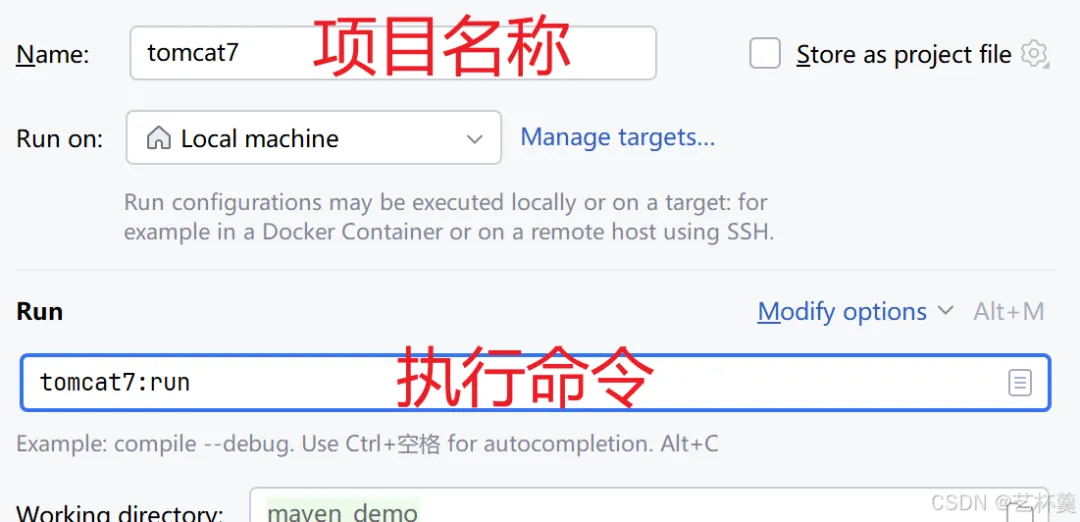Open the gear settings next to Store as project file

coord(1035,54)
